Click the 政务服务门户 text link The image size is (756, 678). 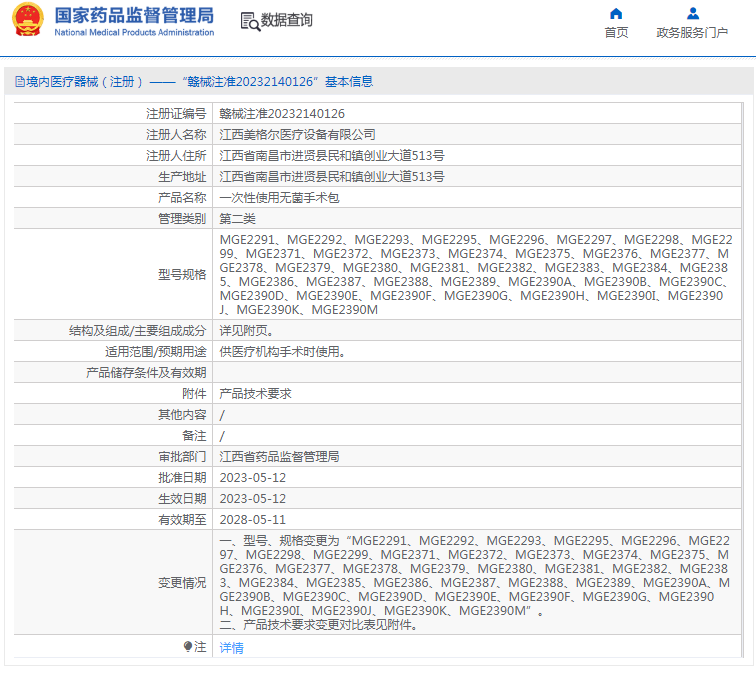click(x=692, y=33)
